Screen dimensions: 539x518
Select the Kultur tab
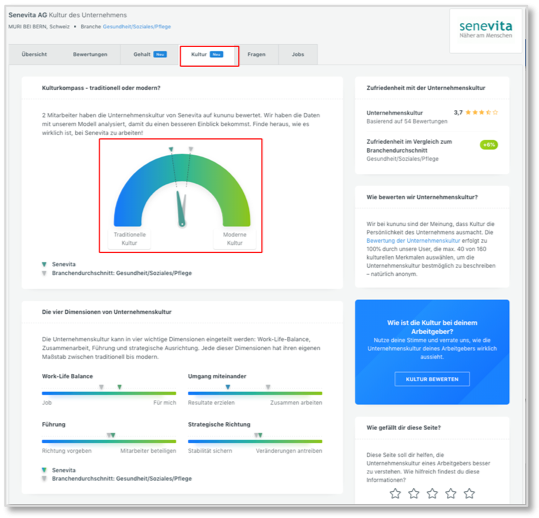point(207,54)
